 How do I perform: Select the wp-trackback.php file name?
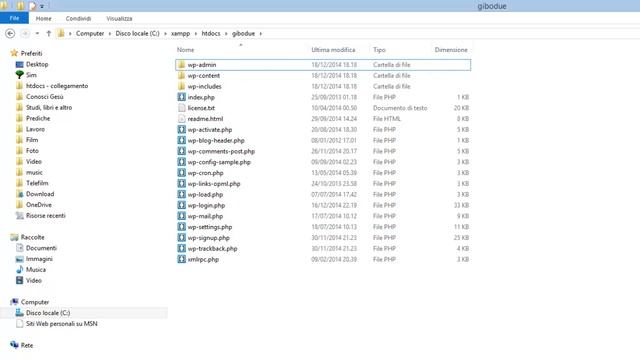point(212,249)
